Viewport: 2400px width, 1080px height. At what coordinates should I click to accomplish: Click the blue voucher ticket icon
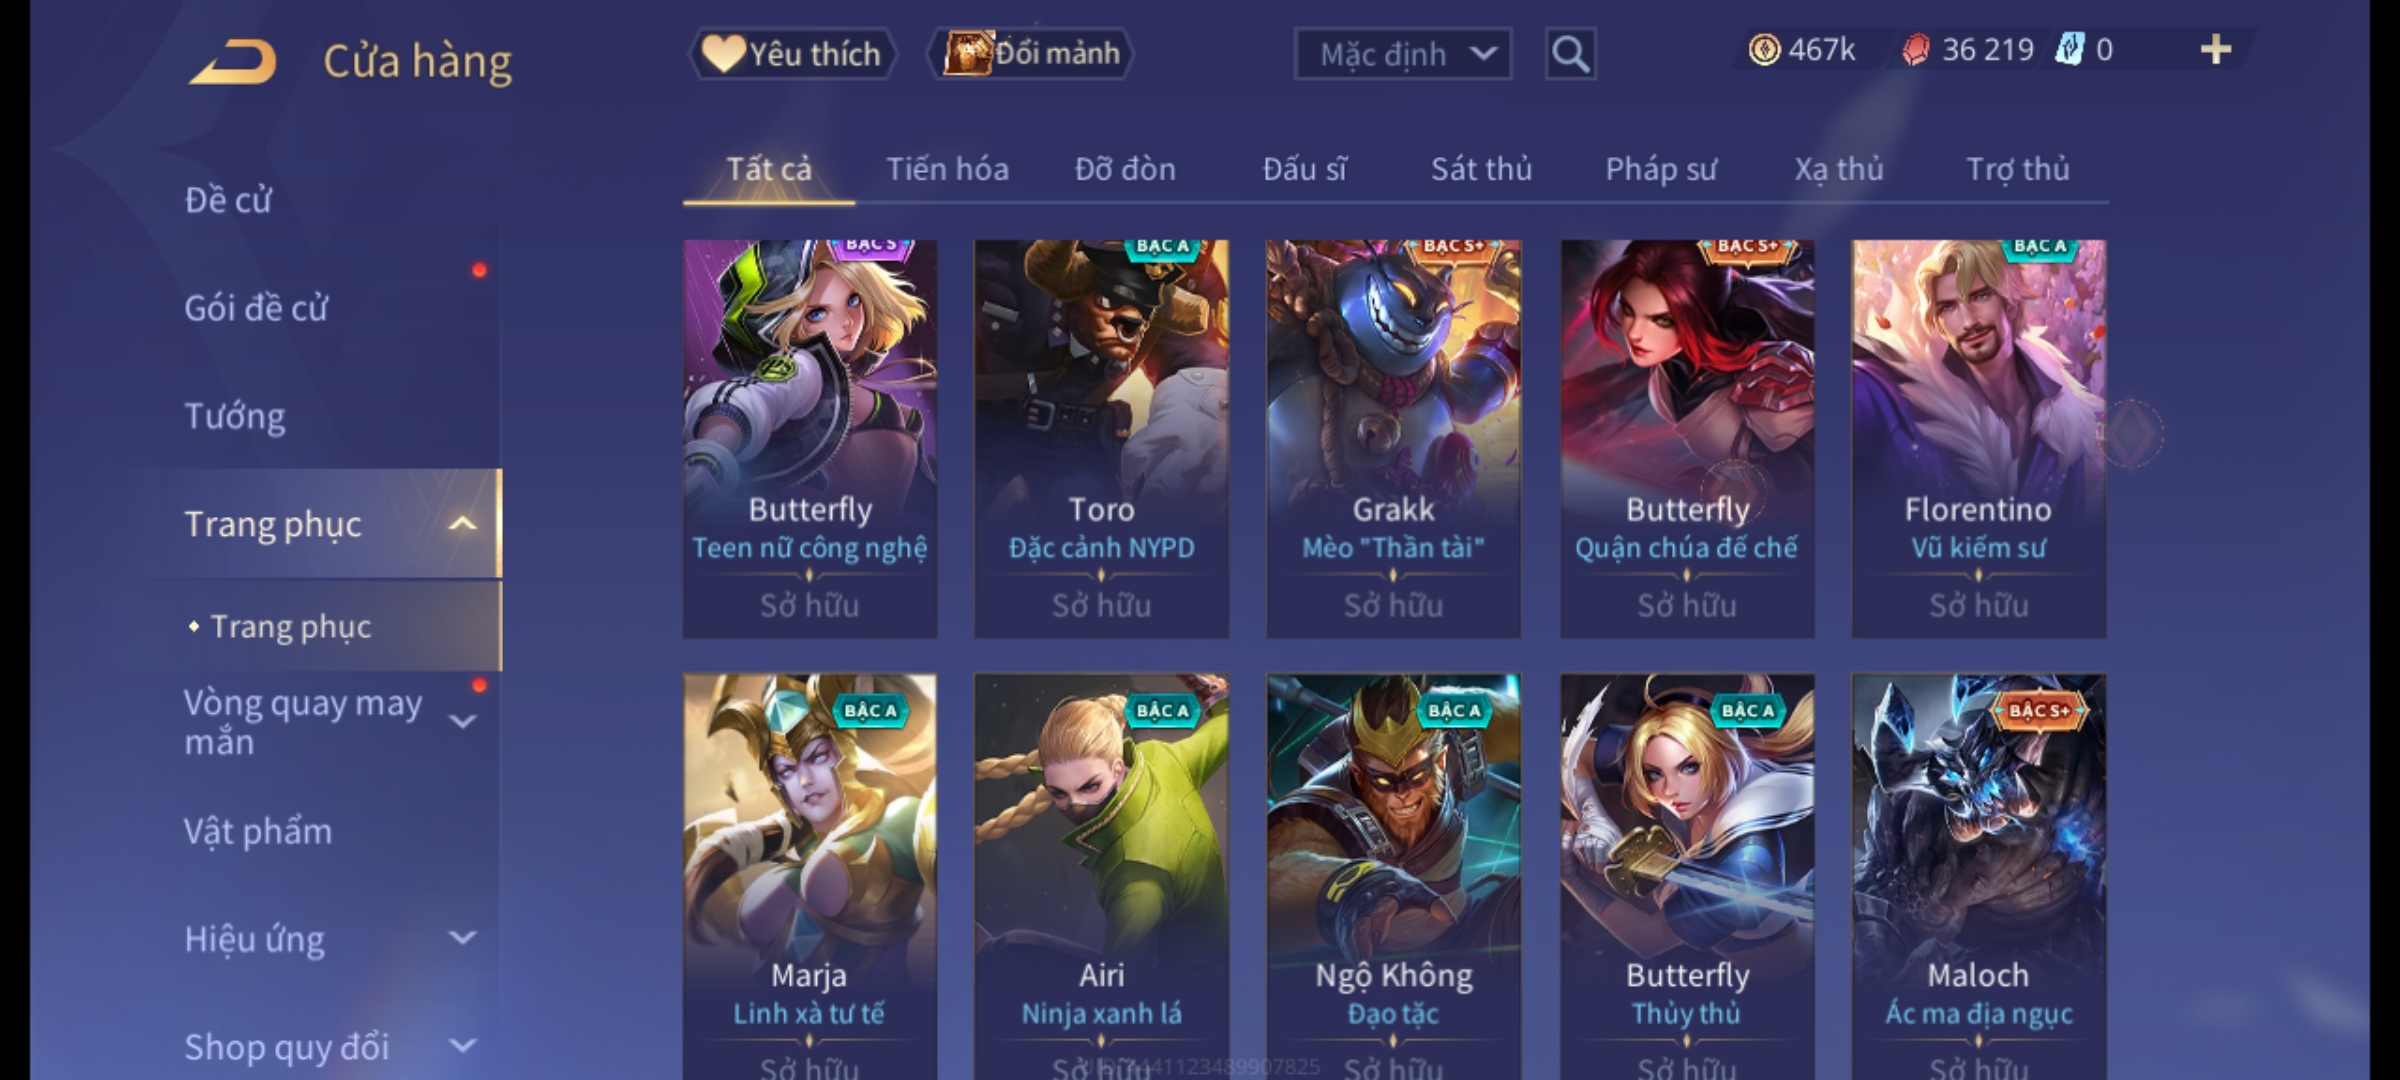[x=2069, y=50]
